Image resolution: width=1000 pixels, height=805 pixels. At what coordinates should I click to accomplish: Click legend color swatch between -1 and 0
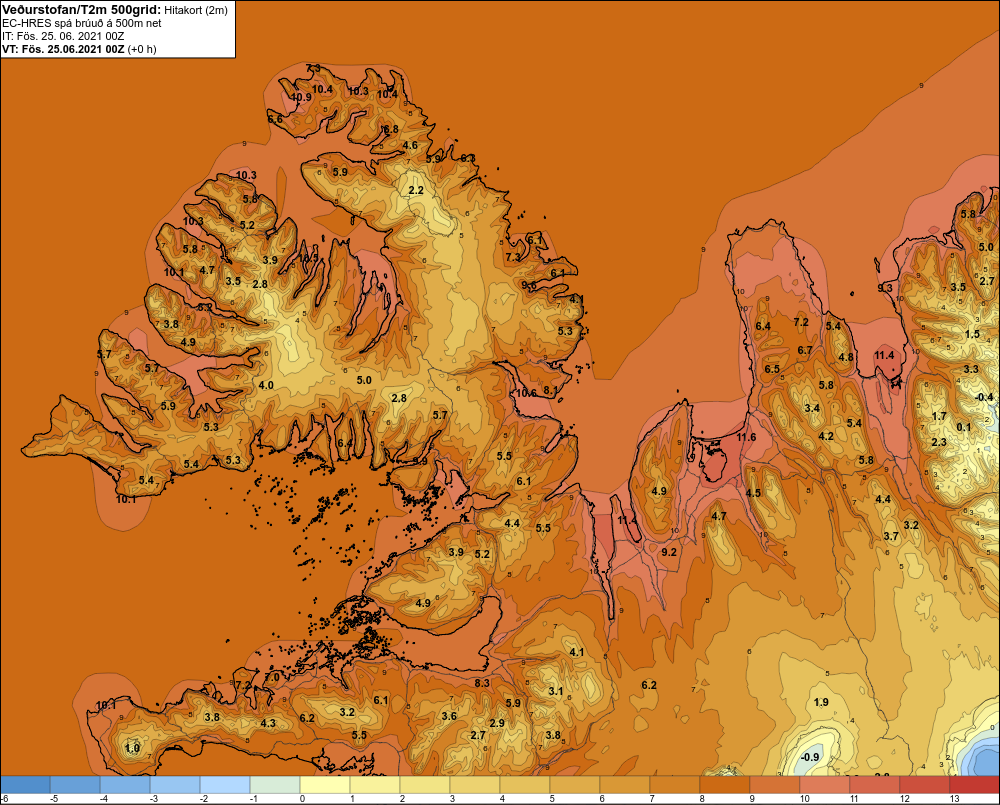(275, 784)
